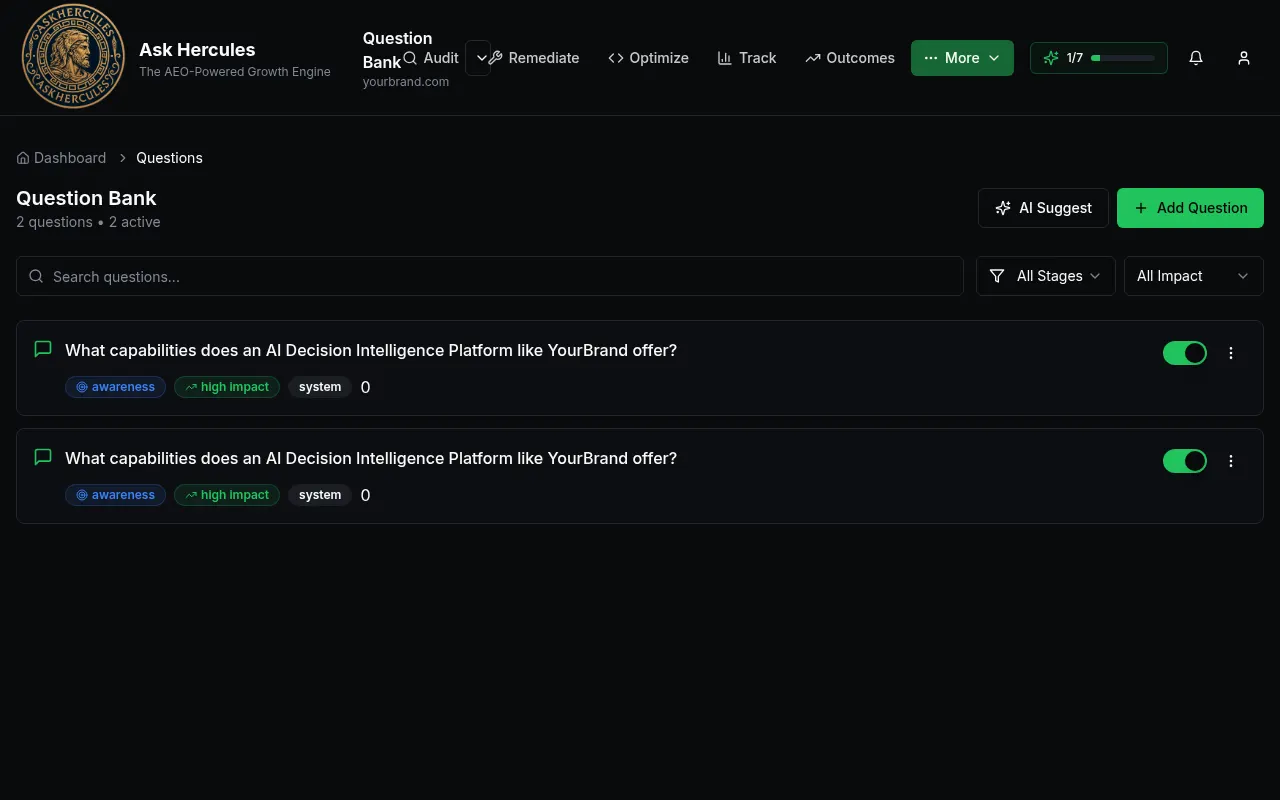Viewport: 1280px width, 800px height.
Task: Click the yourbrand.com domain text
Action: 406,82
